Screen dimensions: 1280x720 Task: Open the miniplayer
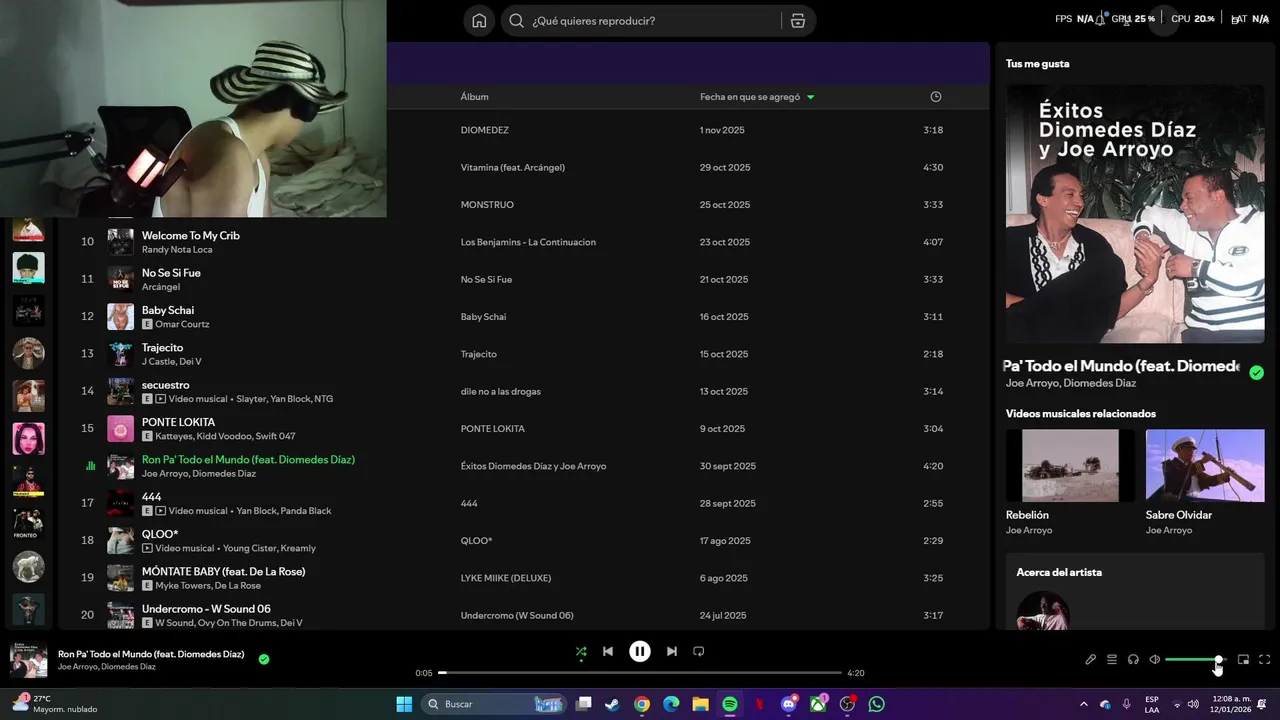click(1243, 659)
